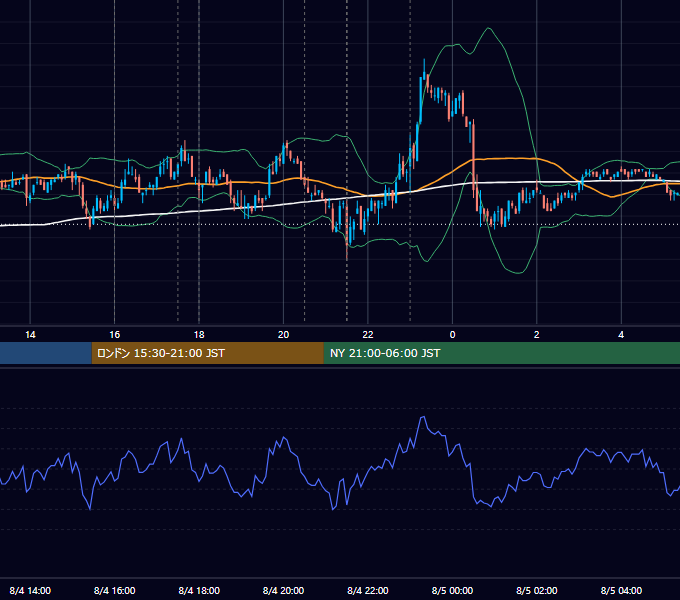Image resolution: width=680 pixels, height=600 pixels.
Task: Click the upper Bollinger band peak after midnight
Action: tap(489, 28)
